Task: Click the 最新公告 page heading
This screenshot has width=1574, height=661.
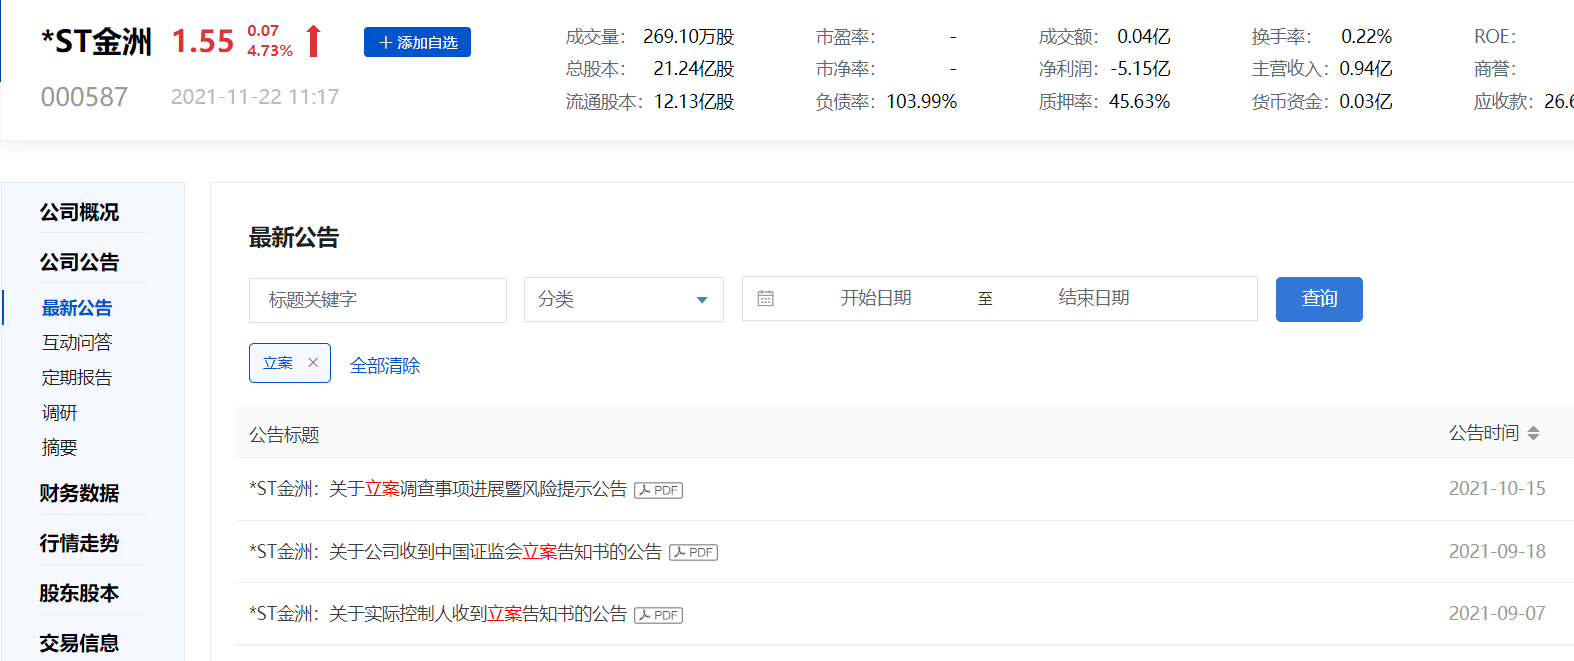Action: (x=294, y=238)
